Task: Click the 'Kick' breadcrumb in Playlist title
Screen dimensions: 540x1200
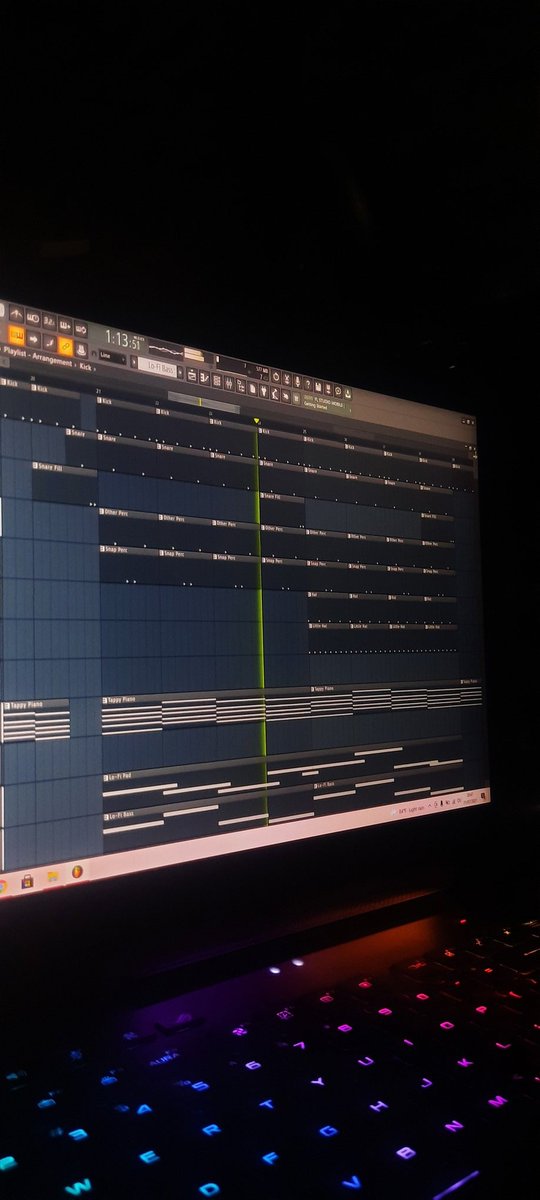Action: (x=85, y=367)
